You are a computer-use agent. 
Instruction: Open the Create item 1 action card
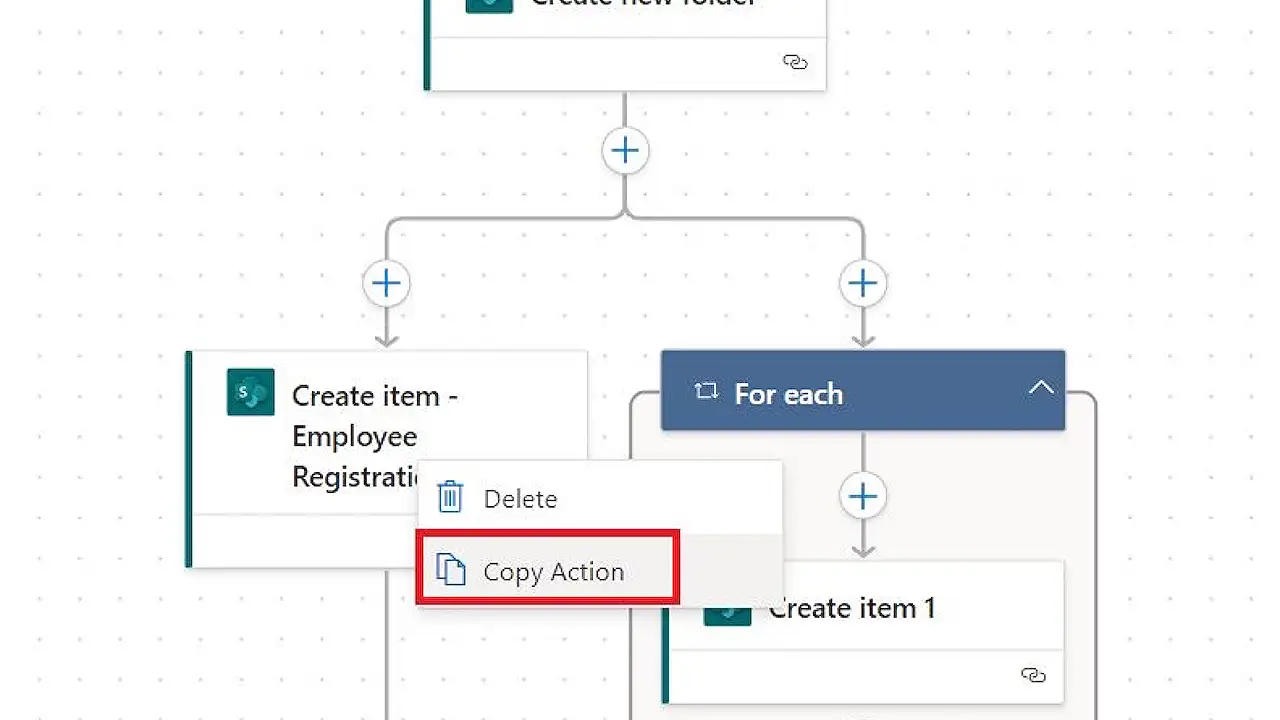(x=880, y=607)
